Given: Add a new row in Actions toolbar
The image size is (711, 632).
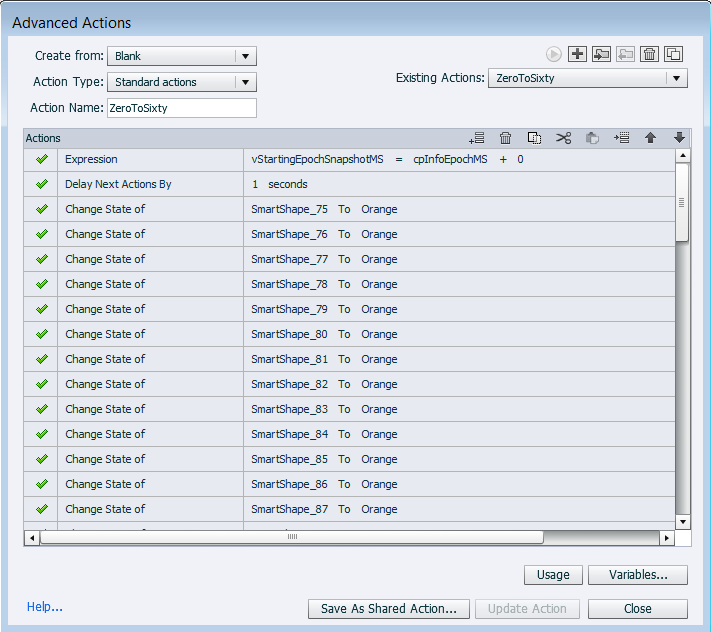Looking at the screenshot, I should point(477,138).
